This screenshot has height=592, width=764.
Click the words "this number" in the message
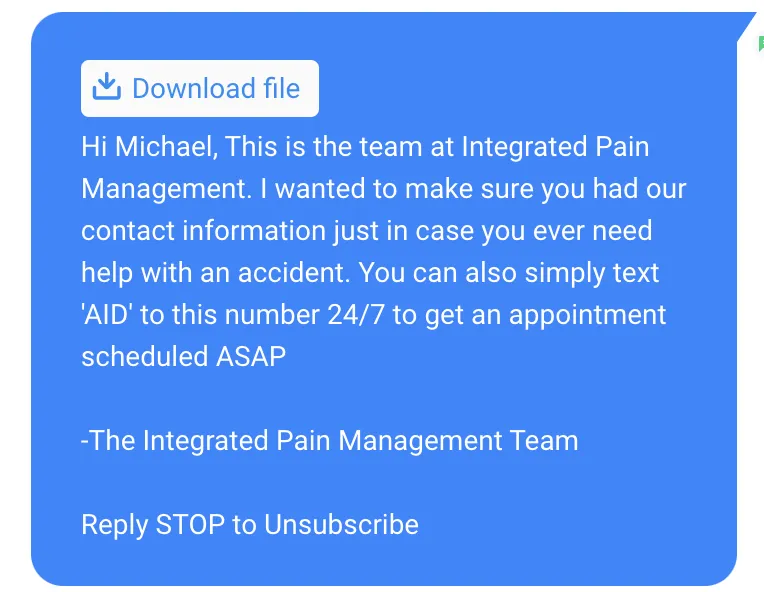[246, 314]
